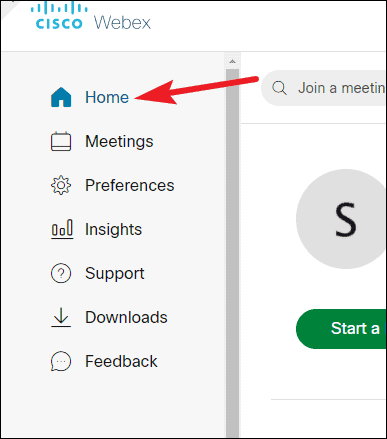Click the search magnifier icon
This screenshot has width=387, height=439.
(x=279, y=88)
